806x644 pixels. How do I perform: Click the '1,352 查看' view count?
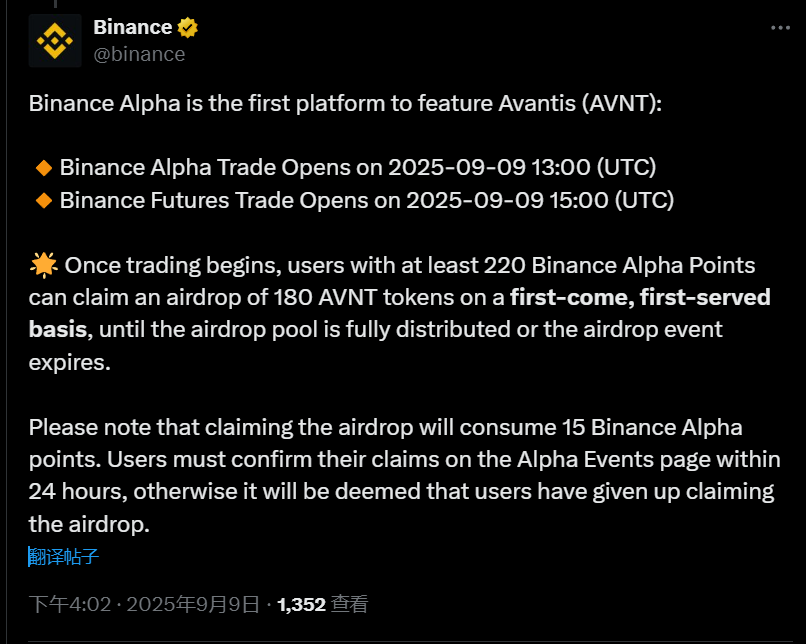pyautogui.click(x=322, y=604)
